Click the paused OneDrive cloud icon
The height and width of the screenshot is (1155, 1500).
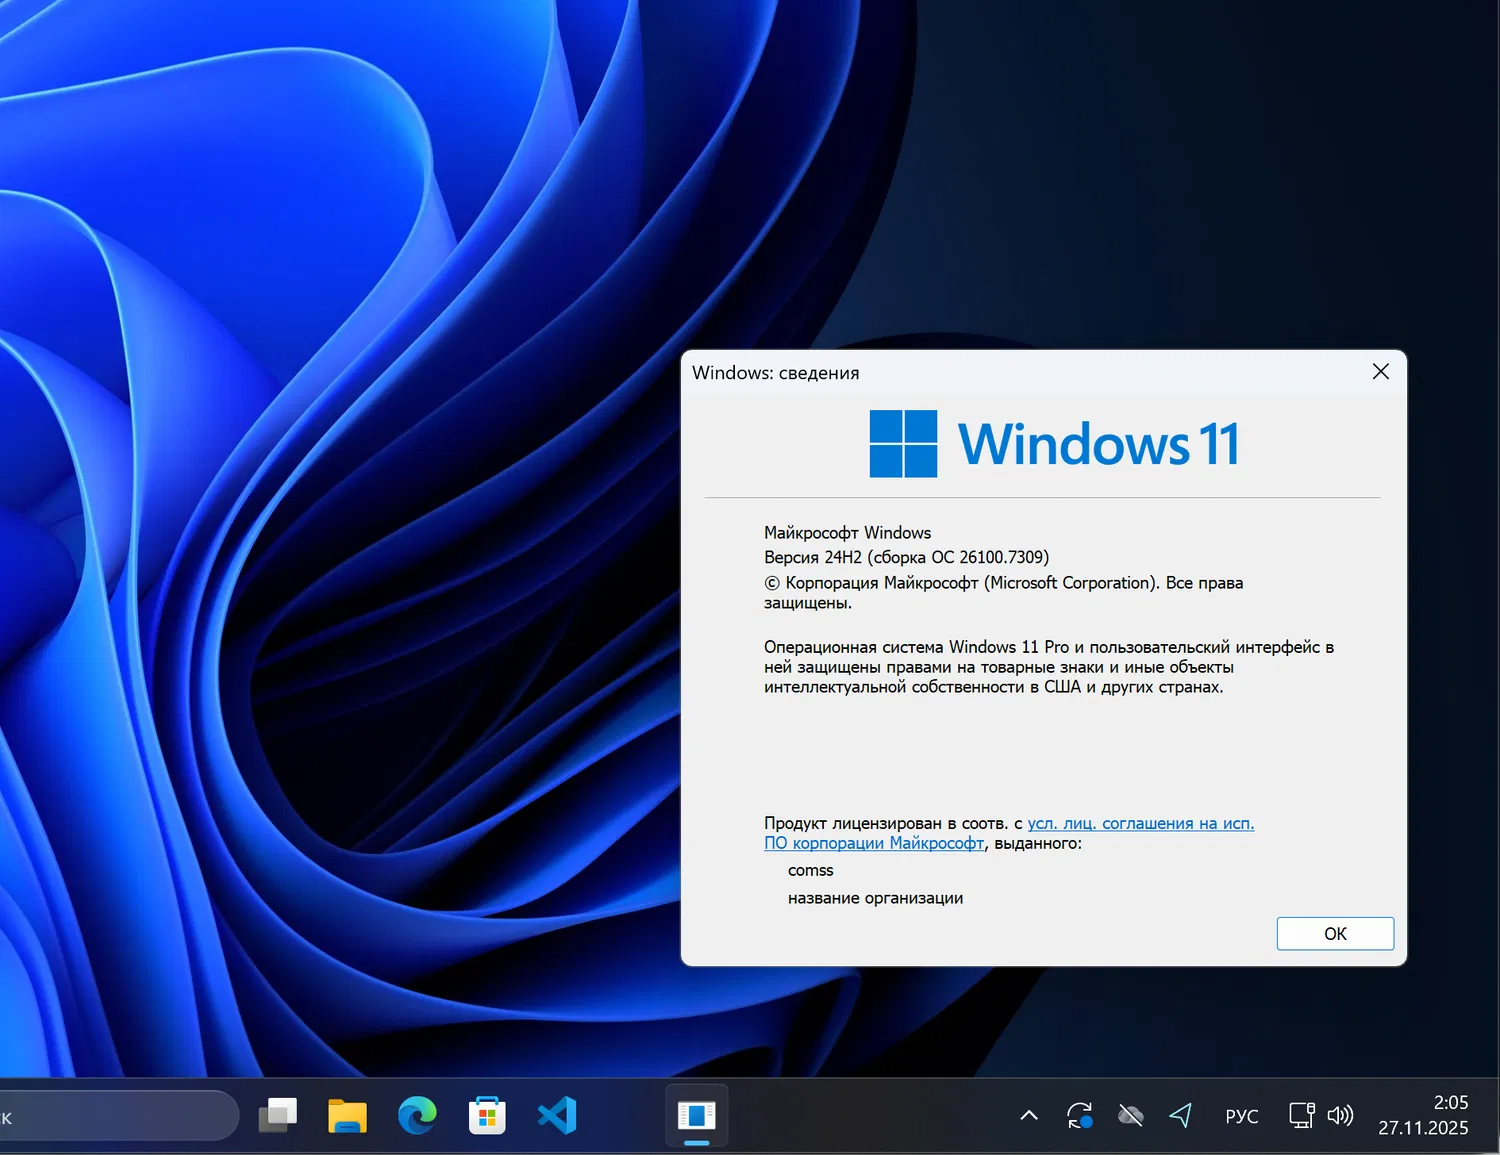coord(1130,1115)
